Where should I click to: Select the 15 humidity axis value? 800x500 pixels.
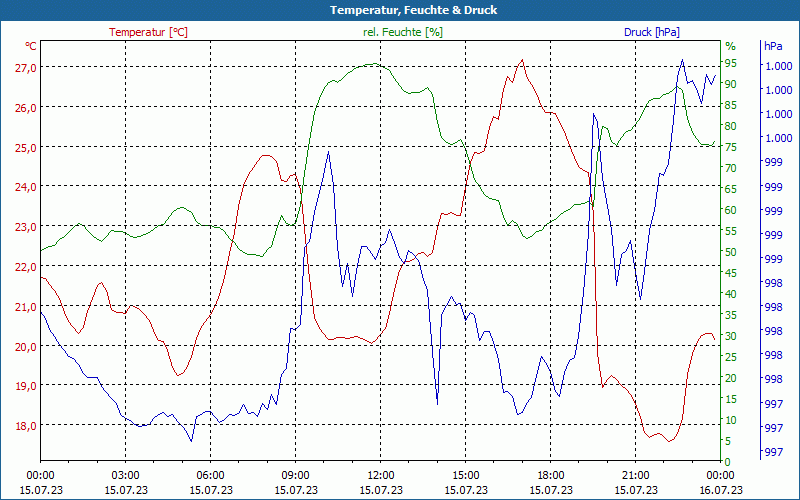tap(731, 399)
